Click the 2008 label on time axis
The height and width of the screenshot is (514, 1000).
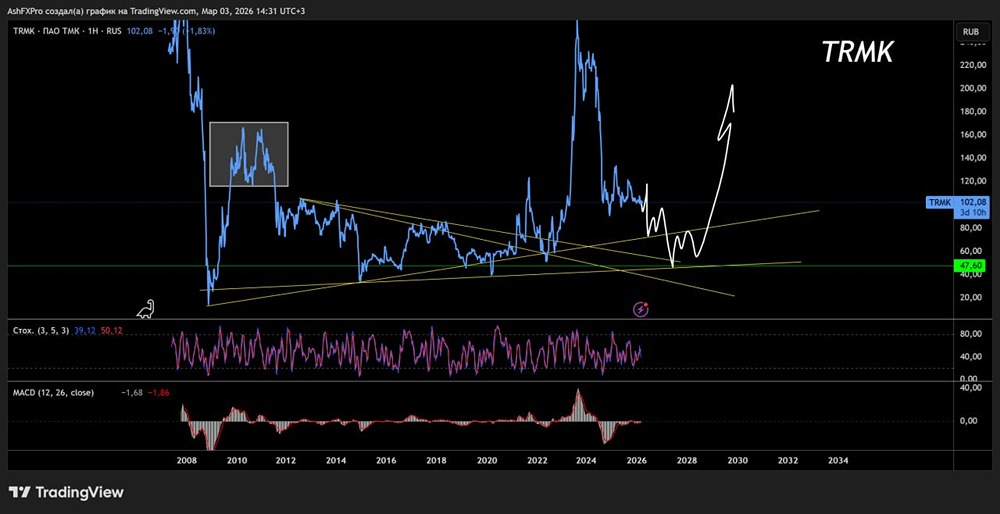[x=186, y=460]
